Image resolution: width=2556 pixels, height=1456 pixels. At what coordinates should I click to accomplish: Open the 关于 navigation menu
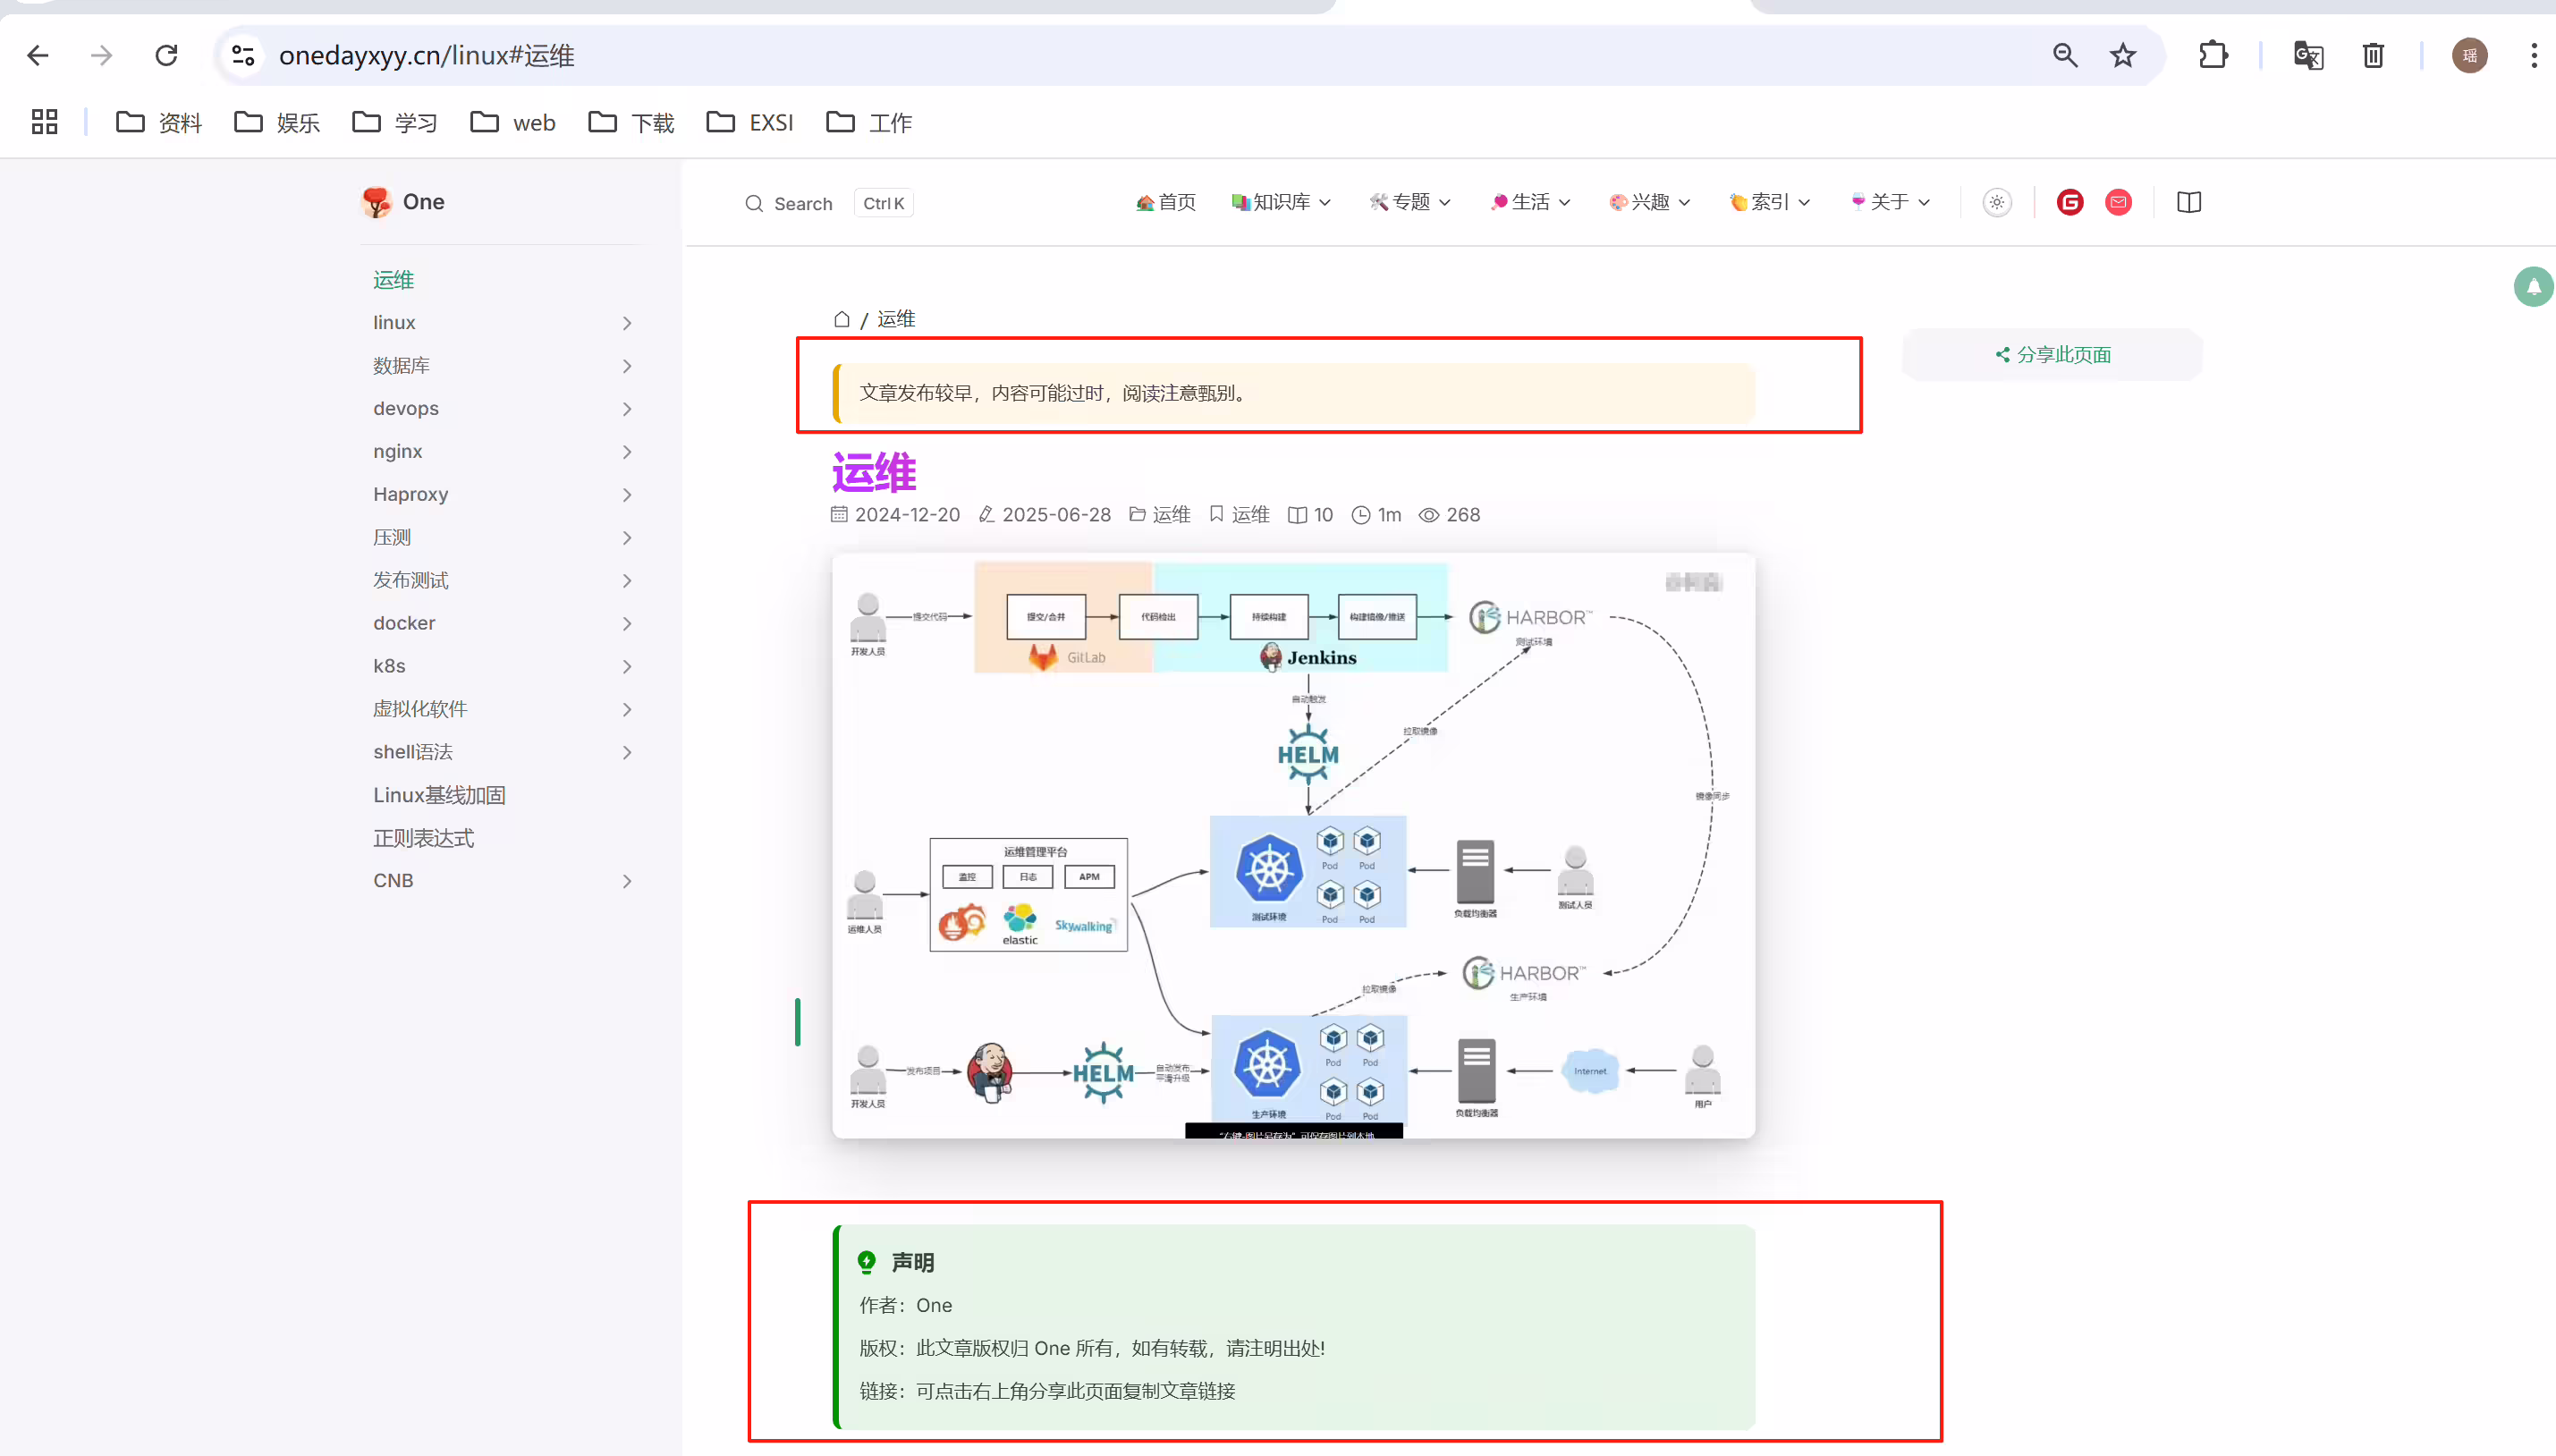point(1890,202)
